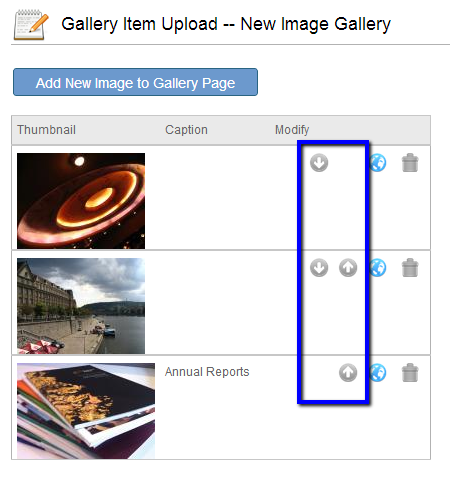Delete the Annual Reports image
Viewport: 450px width, 480px height.
(410, 372)
